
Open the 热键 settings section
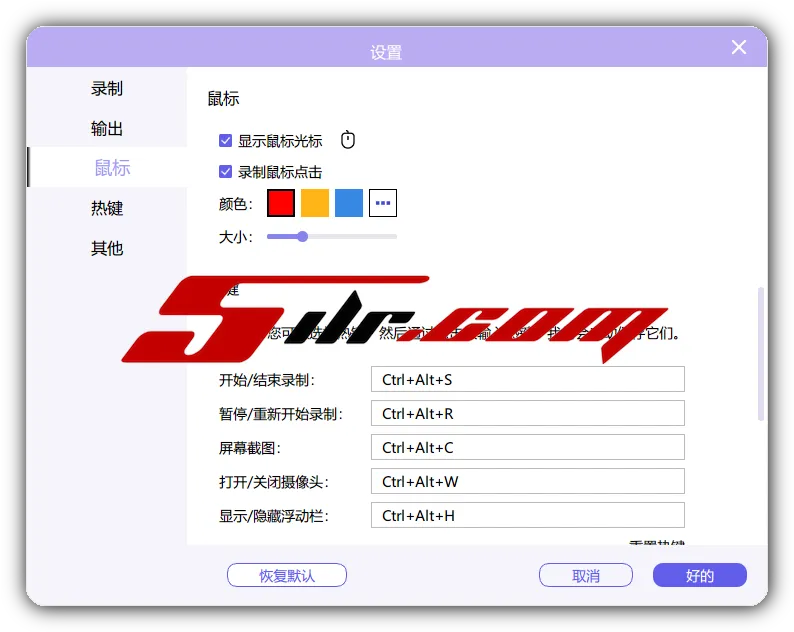pos(107,208)
